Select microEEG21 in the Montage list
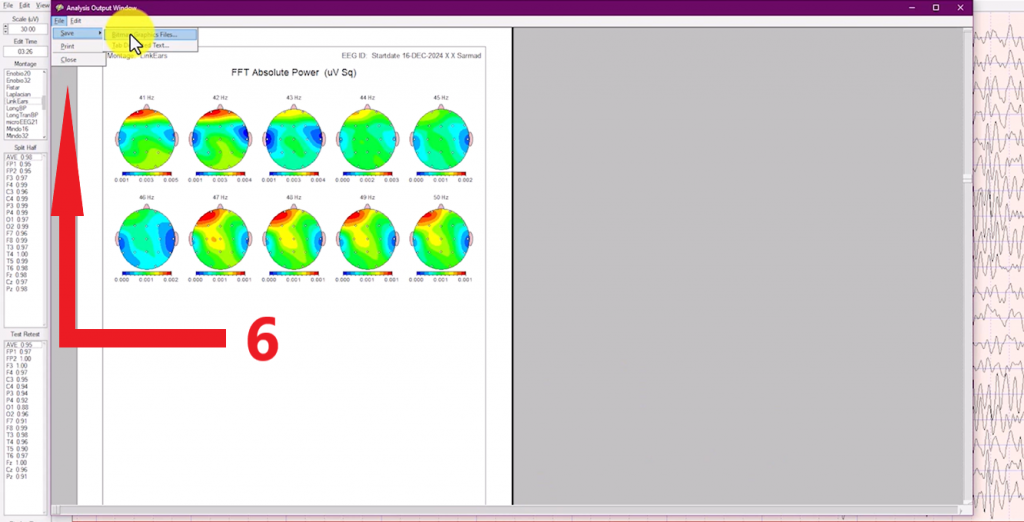Screen dimensions: 1024x522 pos(22,122)
